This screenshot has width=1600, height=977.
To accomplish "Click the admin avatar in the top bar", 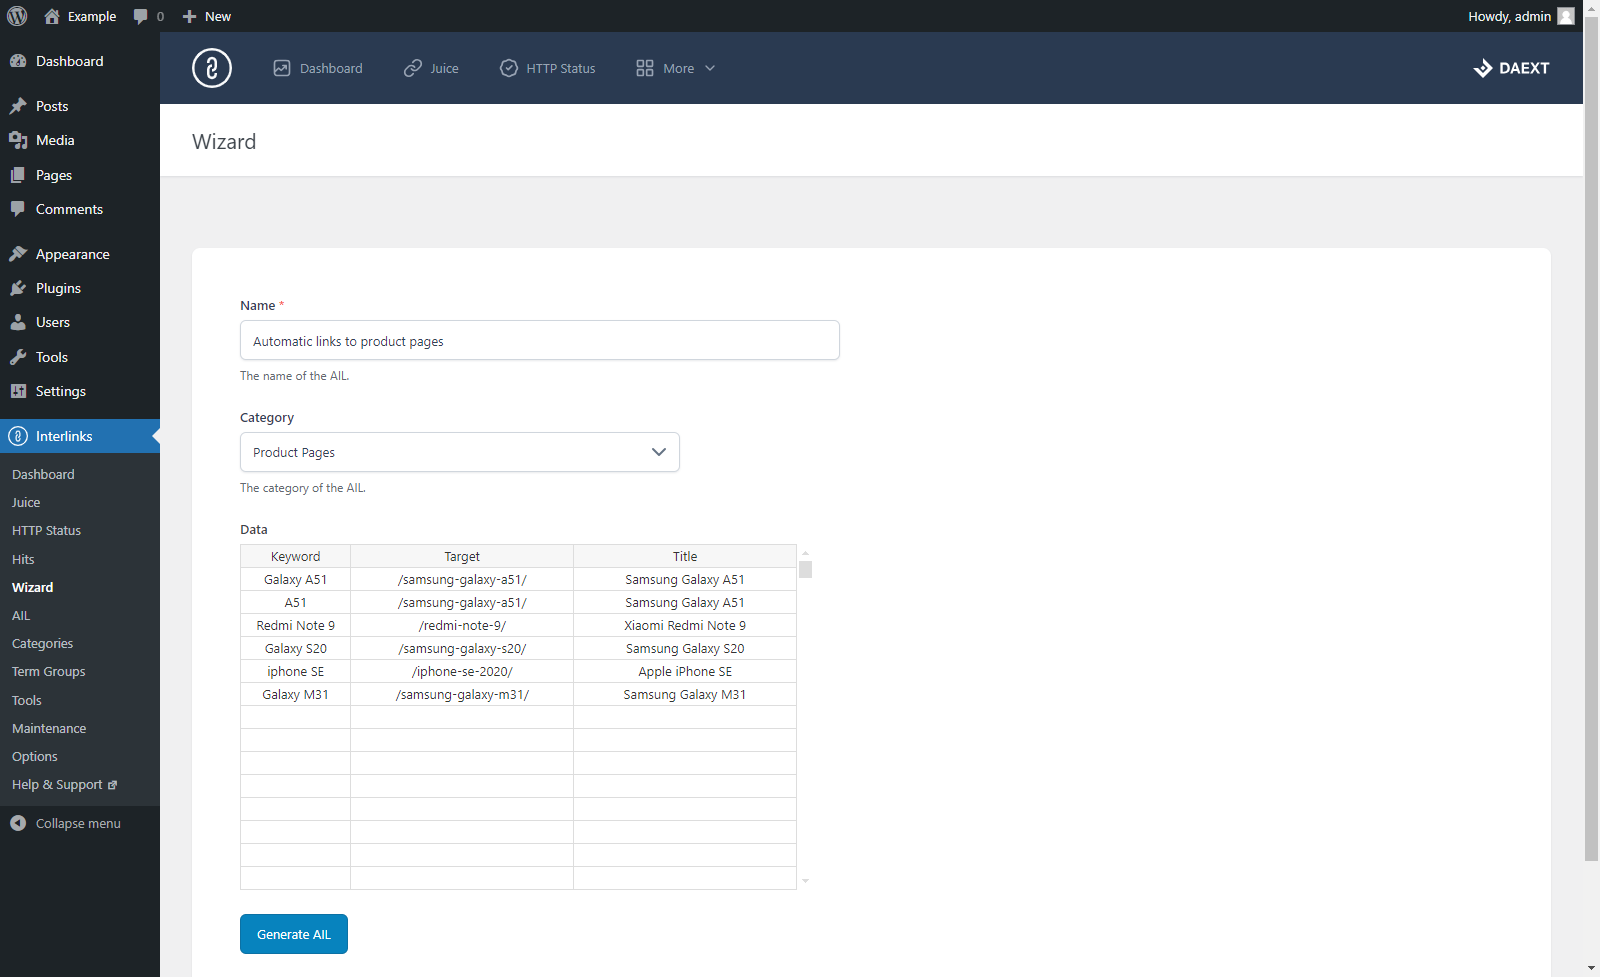I will (x=1566, y=16).
